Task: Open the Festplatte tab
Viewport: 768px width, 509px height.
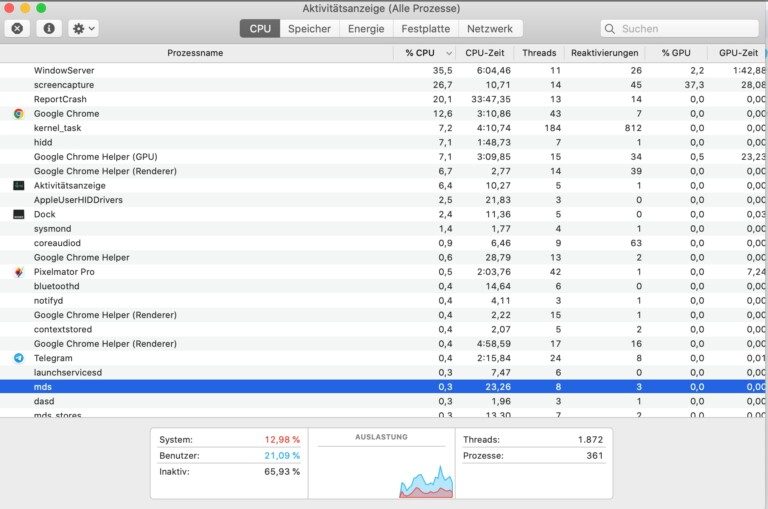Action: click(426, 29)
